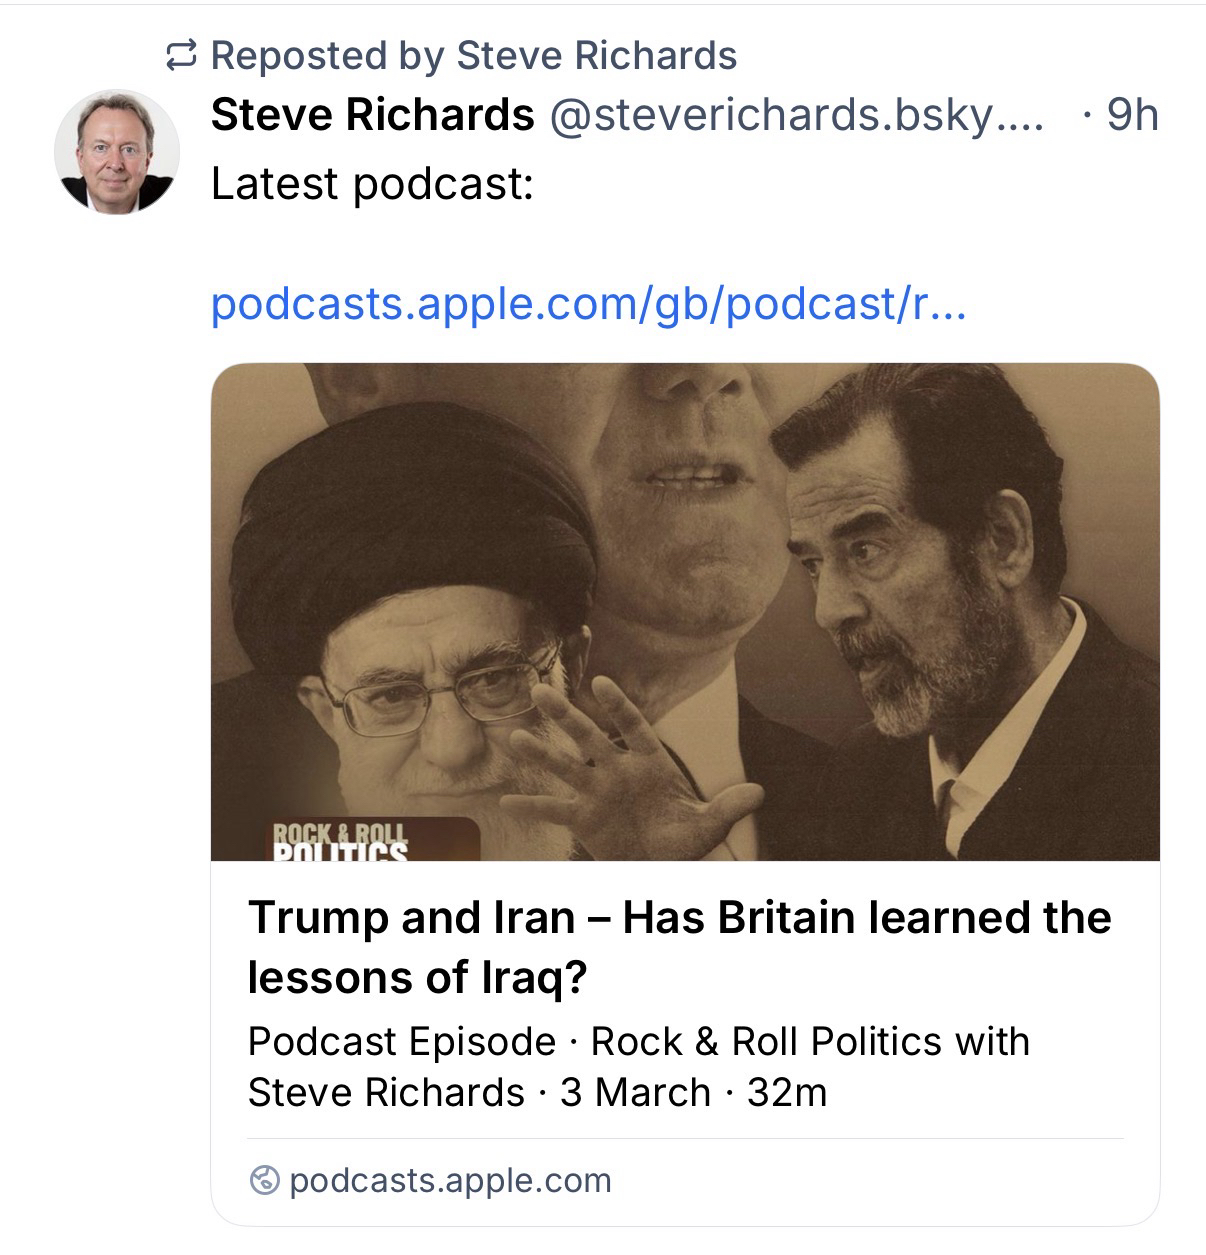Image resolution: width=1206 pixels, height=1255 pixels.
Task: Click the repost arrows icon
Action: [181, 56]
